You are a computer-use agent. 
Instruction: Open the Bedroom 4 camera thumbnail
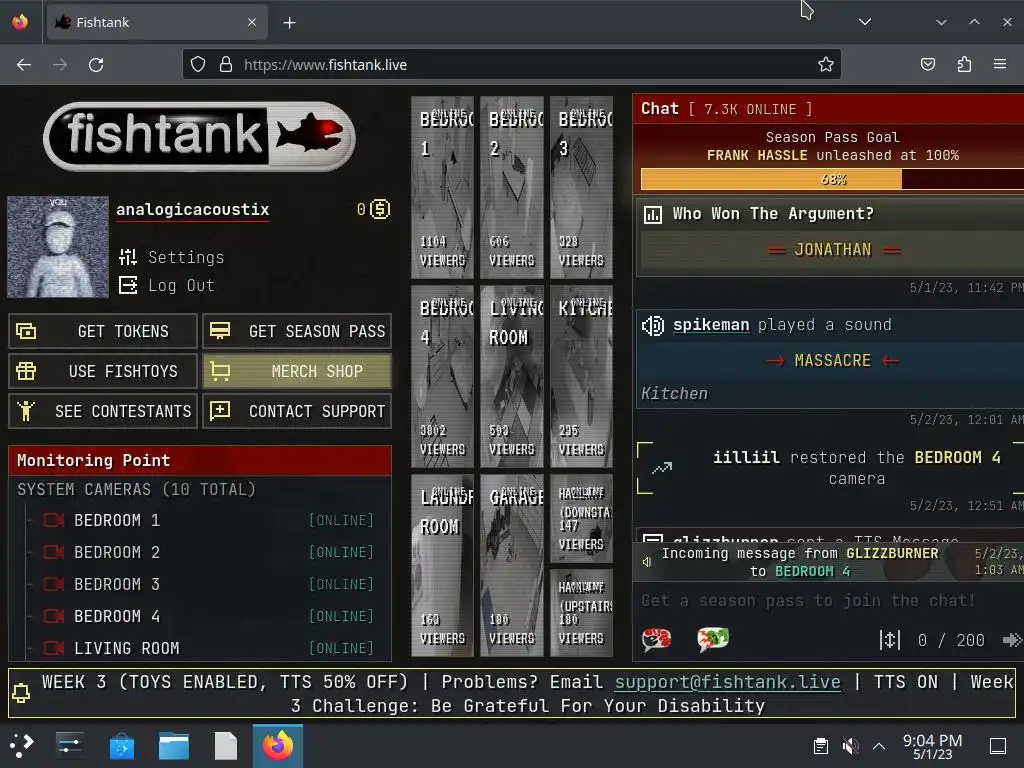coord(442,376)
